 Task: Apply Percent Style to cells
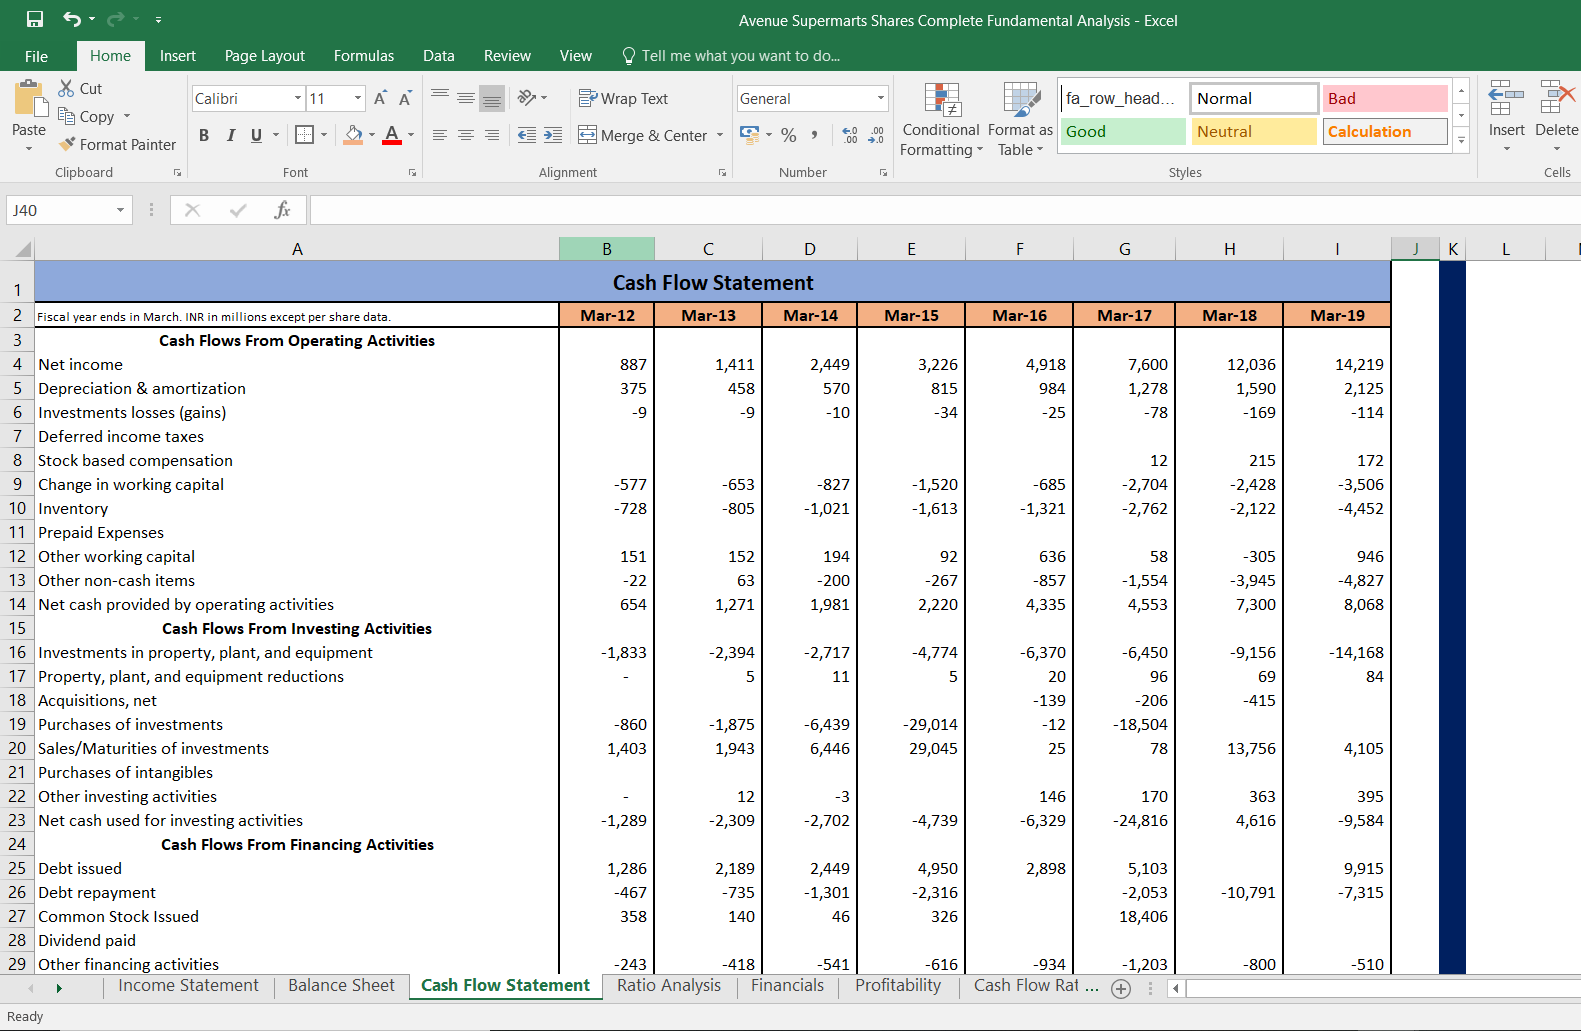[x=789, y=135]
